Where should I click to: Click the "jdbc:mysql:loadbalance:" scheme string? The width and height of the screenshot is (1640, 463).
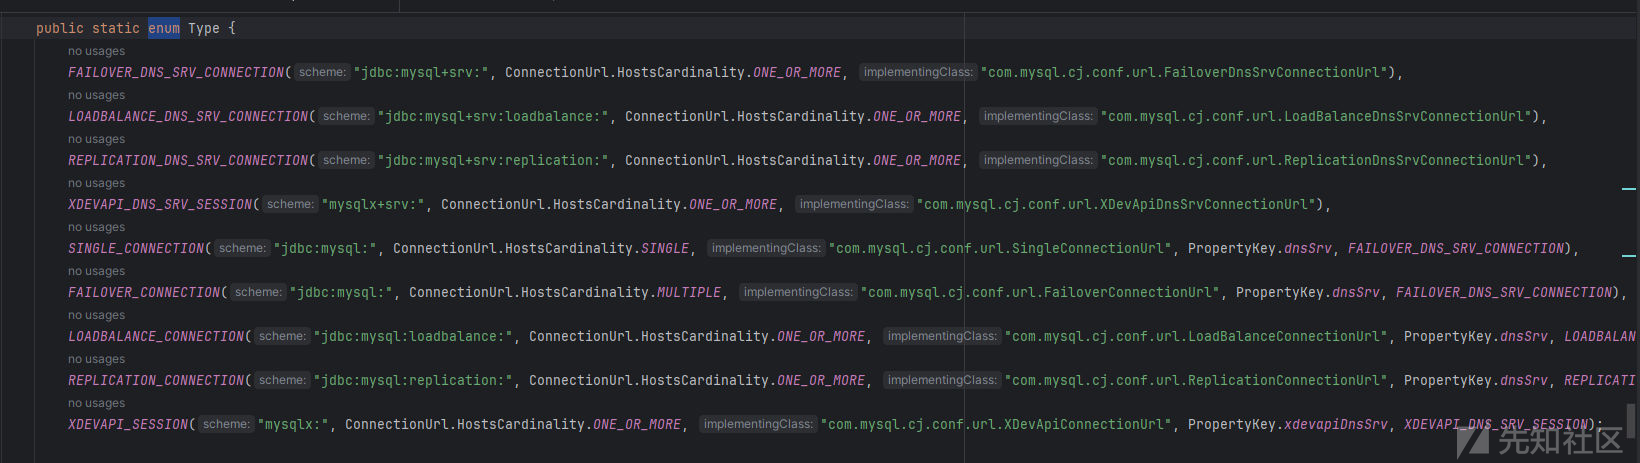413,336
